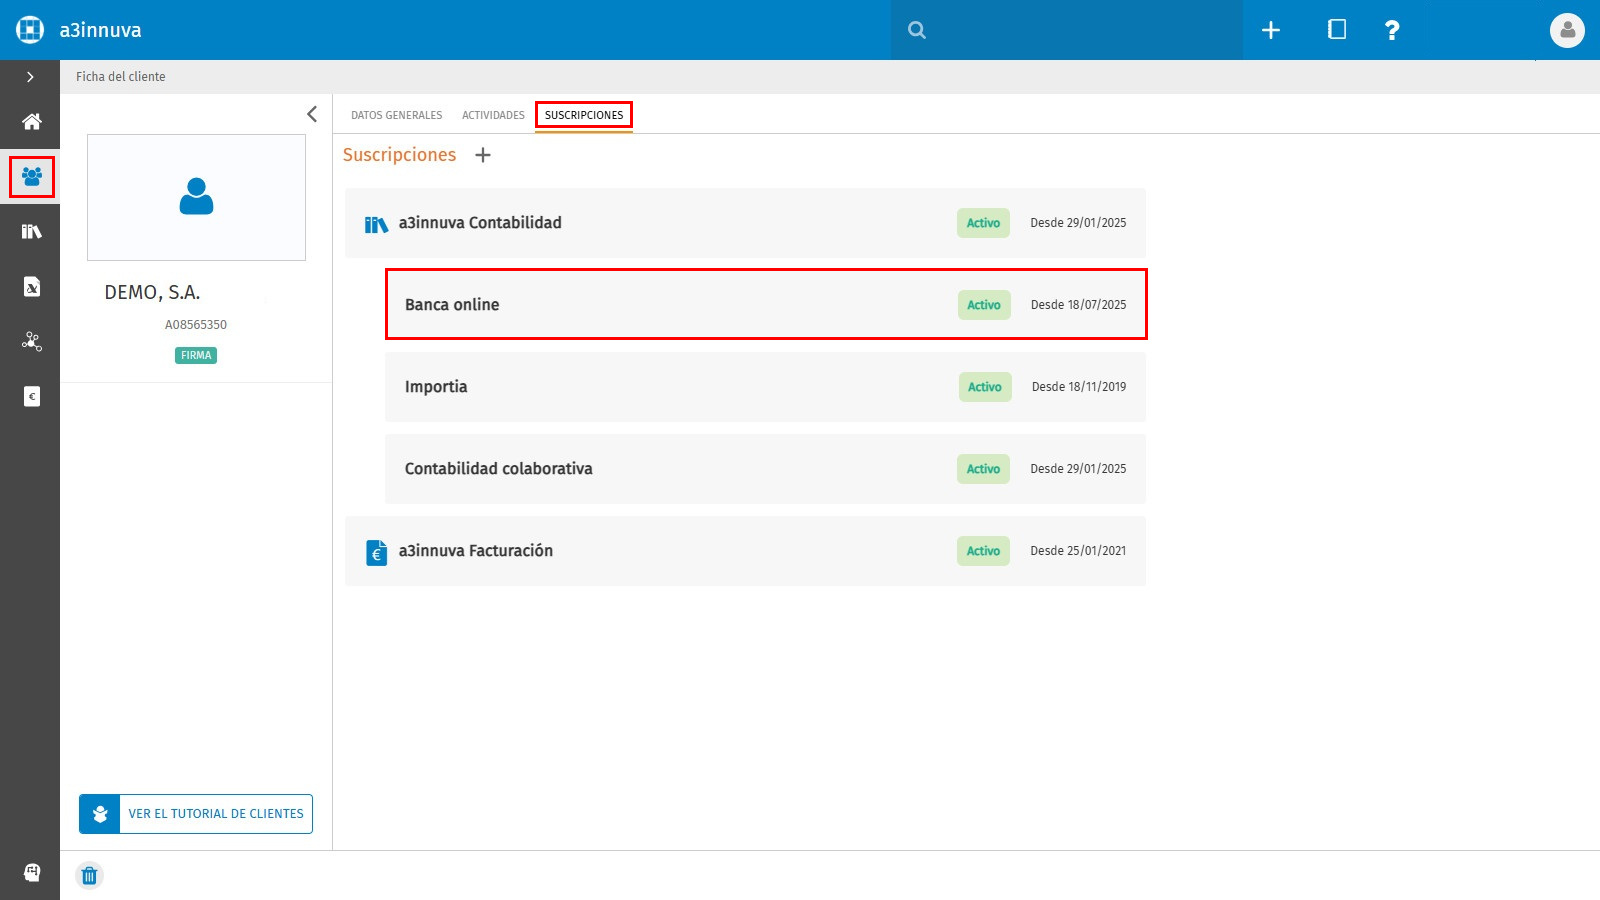Viewport: 1600px width, 900px height.
Task: Click the date Desde 18/11/2019
Action: pos(1079,387)
